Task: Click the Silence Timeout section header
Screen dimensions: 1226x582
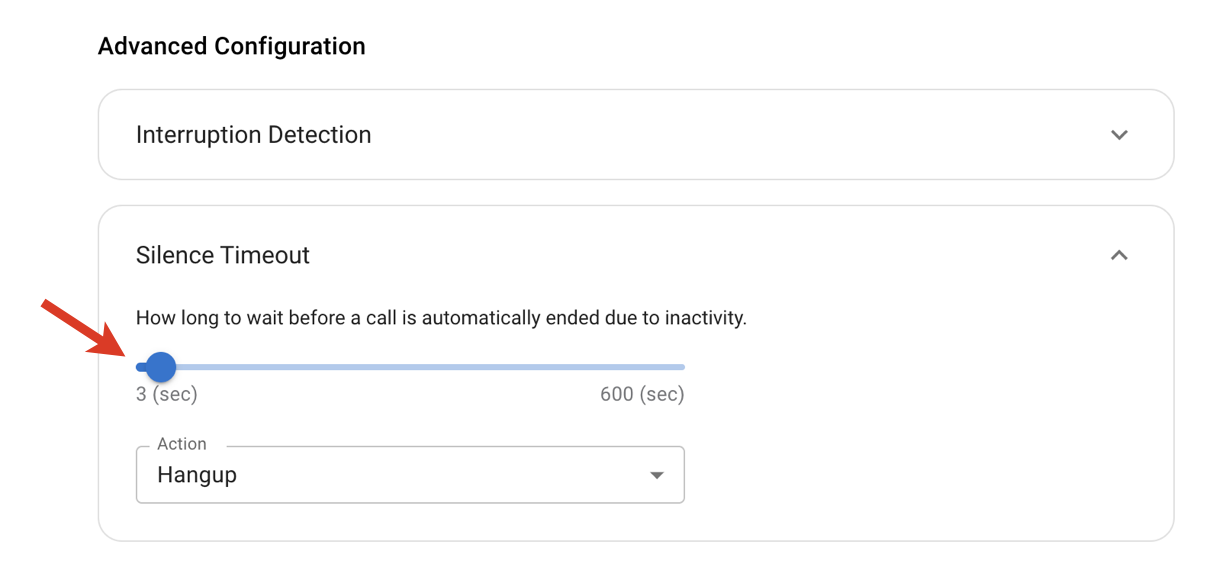Action: (x=222, y=255)
